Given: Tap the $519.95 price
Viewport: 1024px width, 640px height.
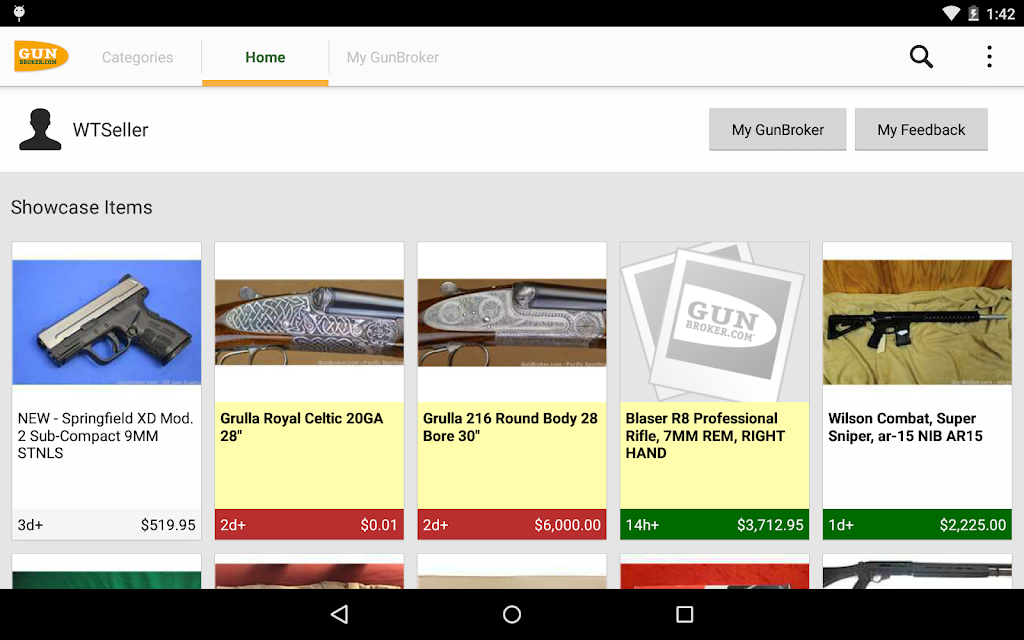Looking at the screenshot, I should click(168, 525).
